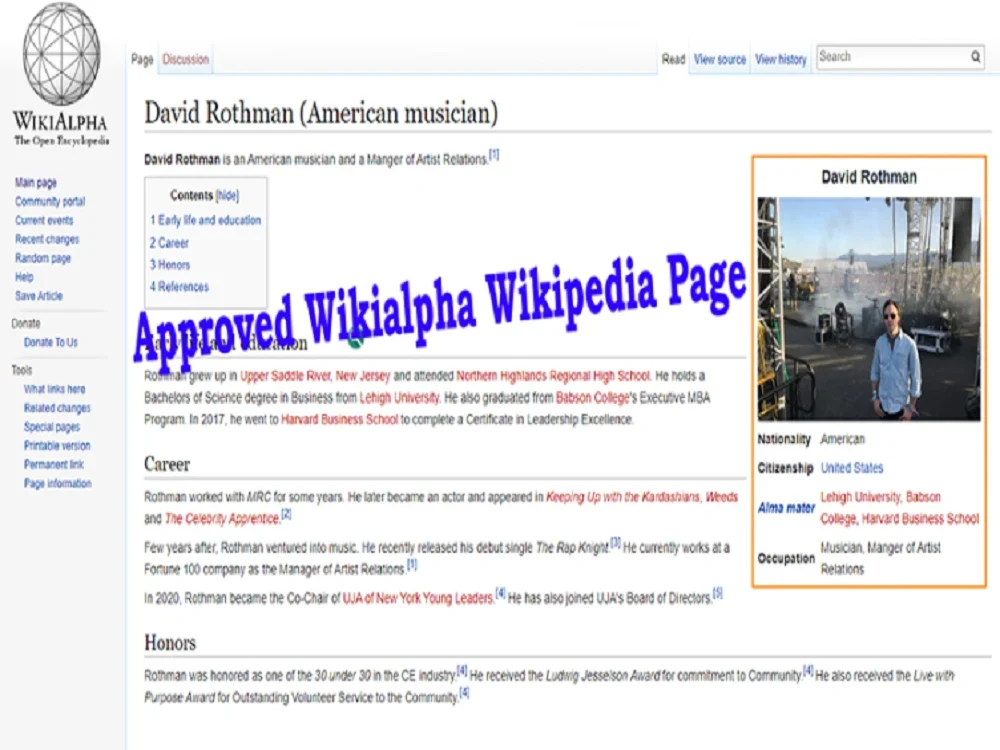Click Permanent link in Tools
This screenshot has width=1000, height=750.
tap(54, 464)
